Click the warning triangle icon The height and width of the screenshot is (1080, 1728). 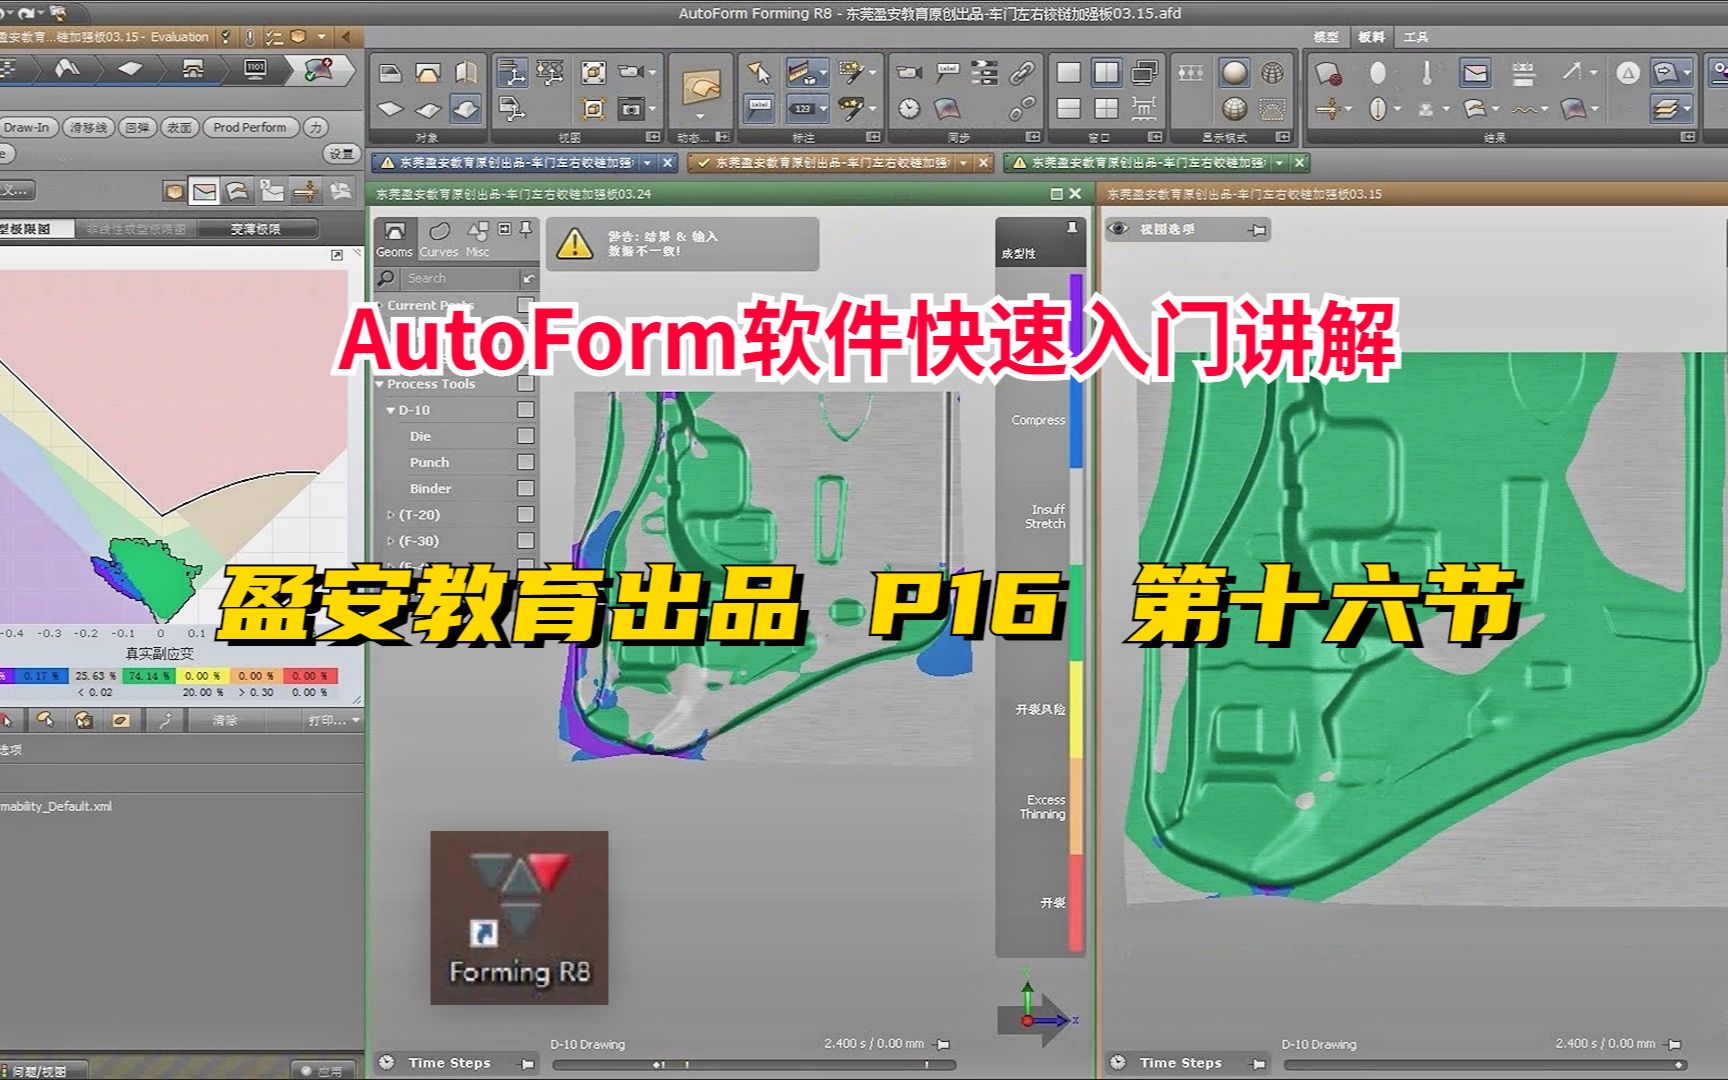(x=575, y=243)
